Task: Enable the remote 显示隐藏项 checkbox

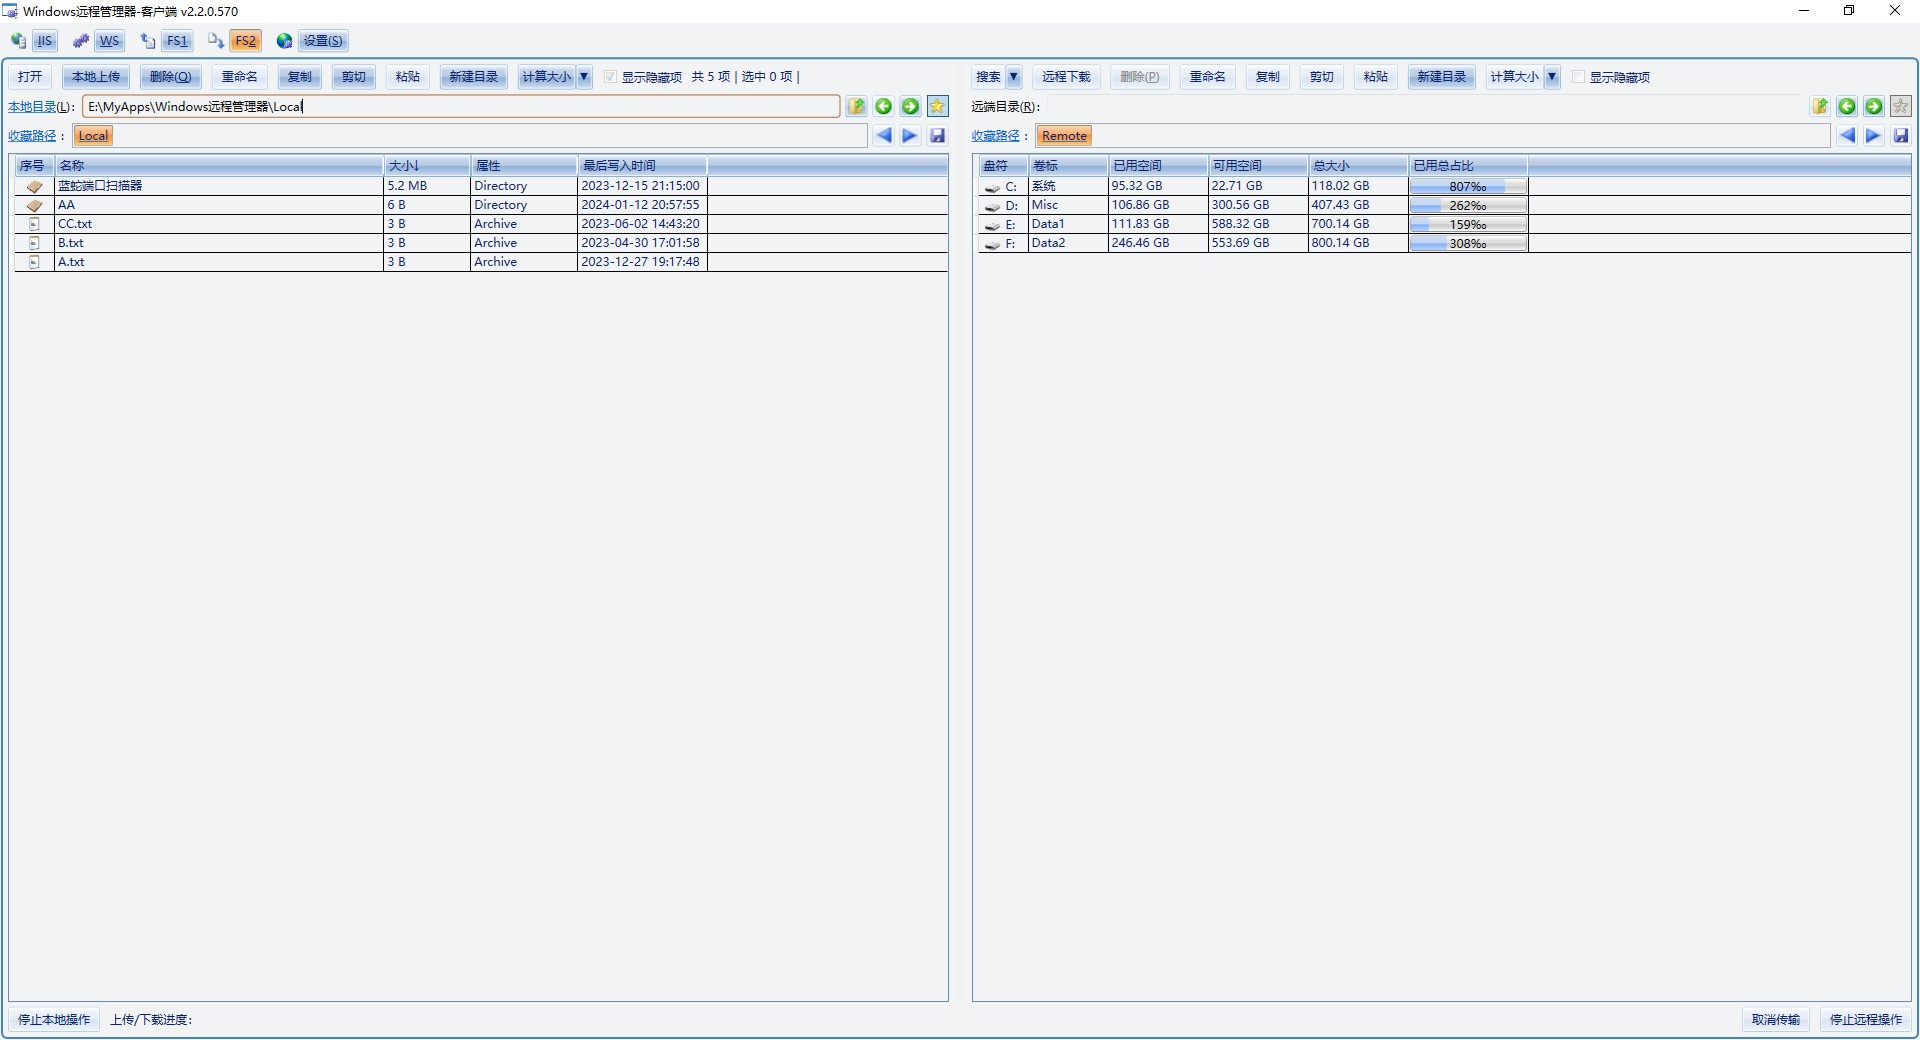Action: [x=1579, y=77]
